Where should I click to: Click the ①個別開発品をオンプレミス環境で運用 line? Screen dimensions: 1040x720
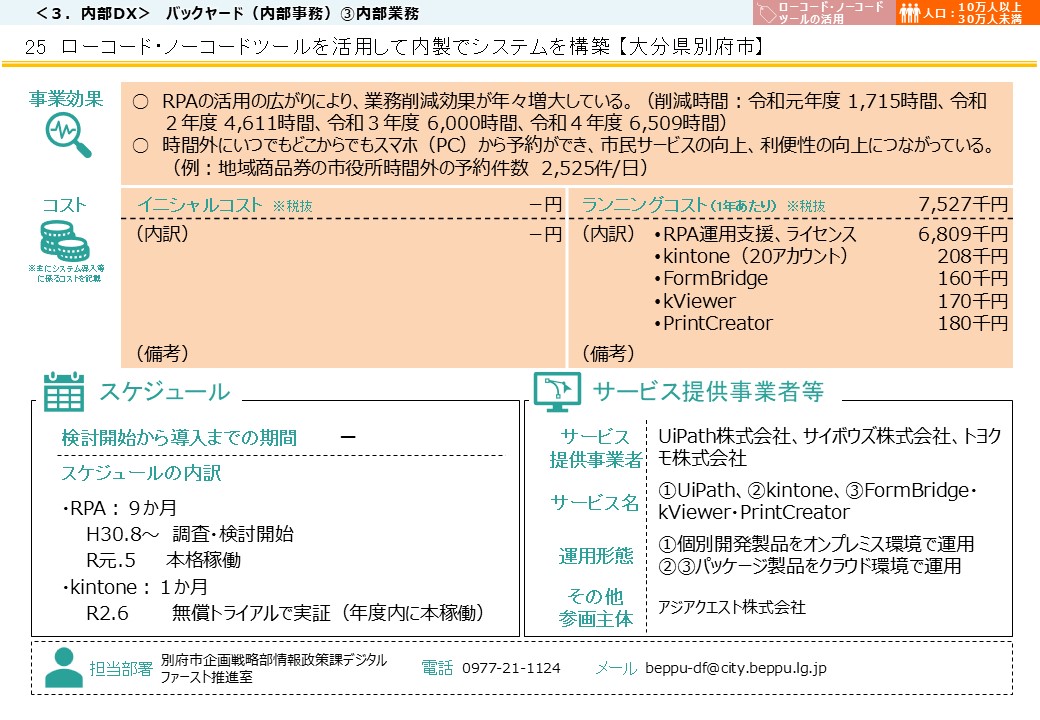[x=816, y=544]
